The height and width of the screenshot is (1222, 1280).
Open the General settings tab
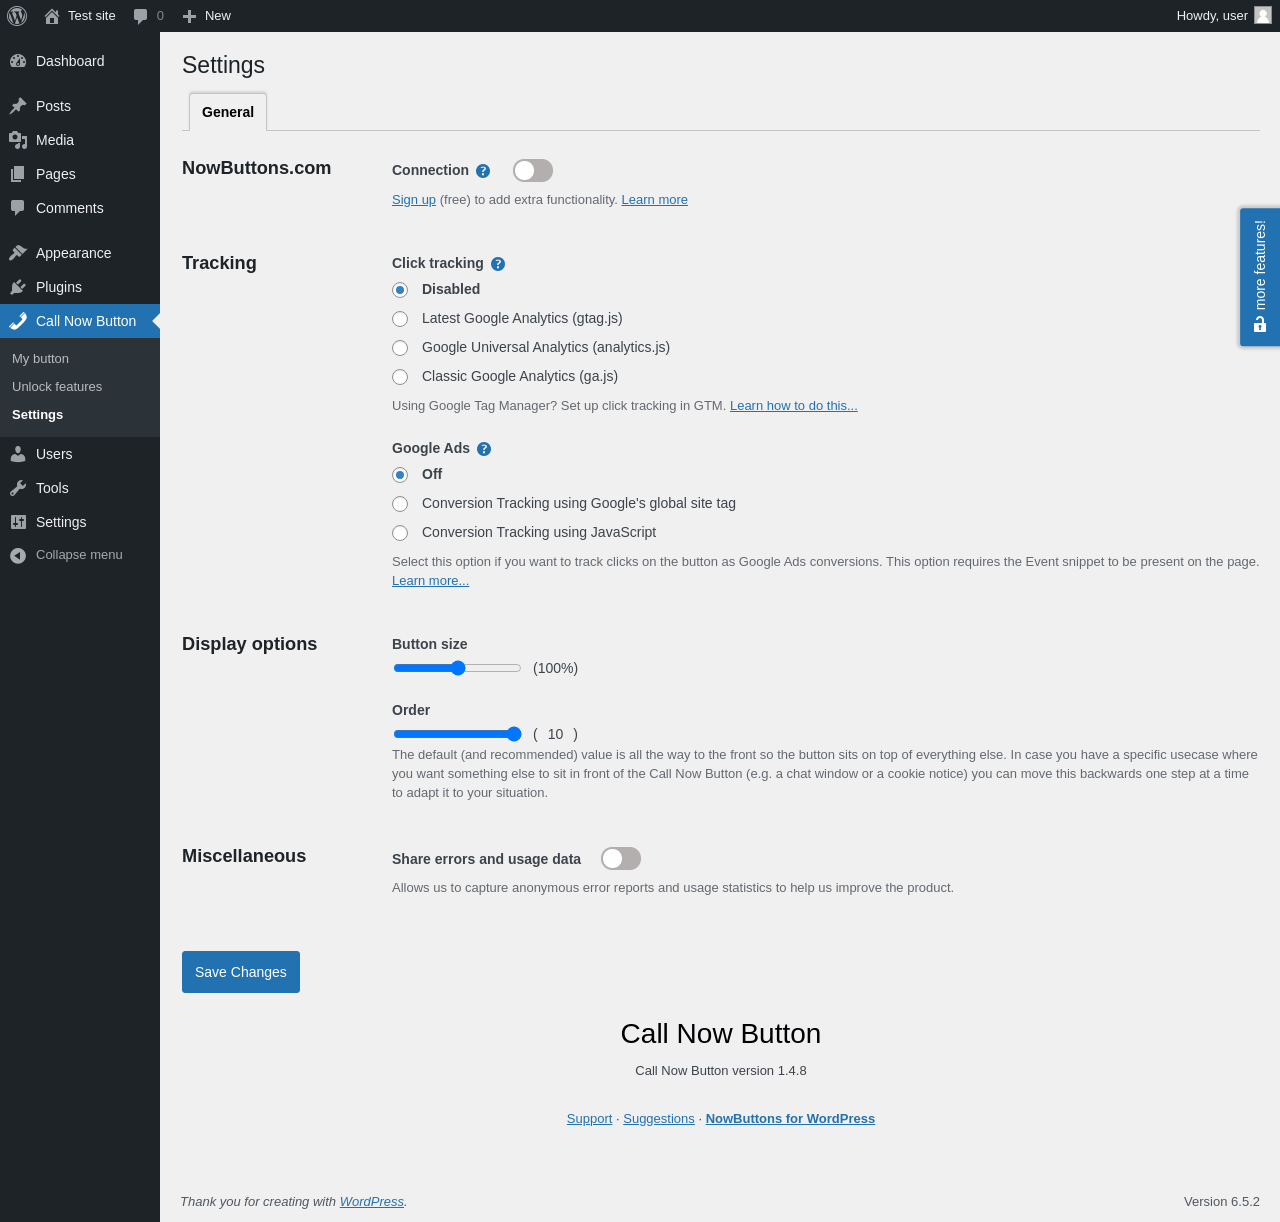228,112
